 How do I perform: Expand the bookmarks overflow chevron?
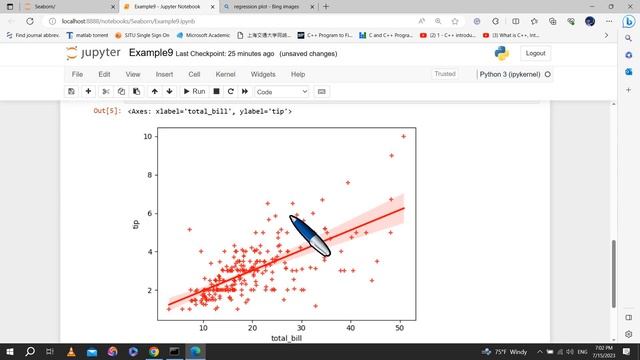(x=606, y=36)
